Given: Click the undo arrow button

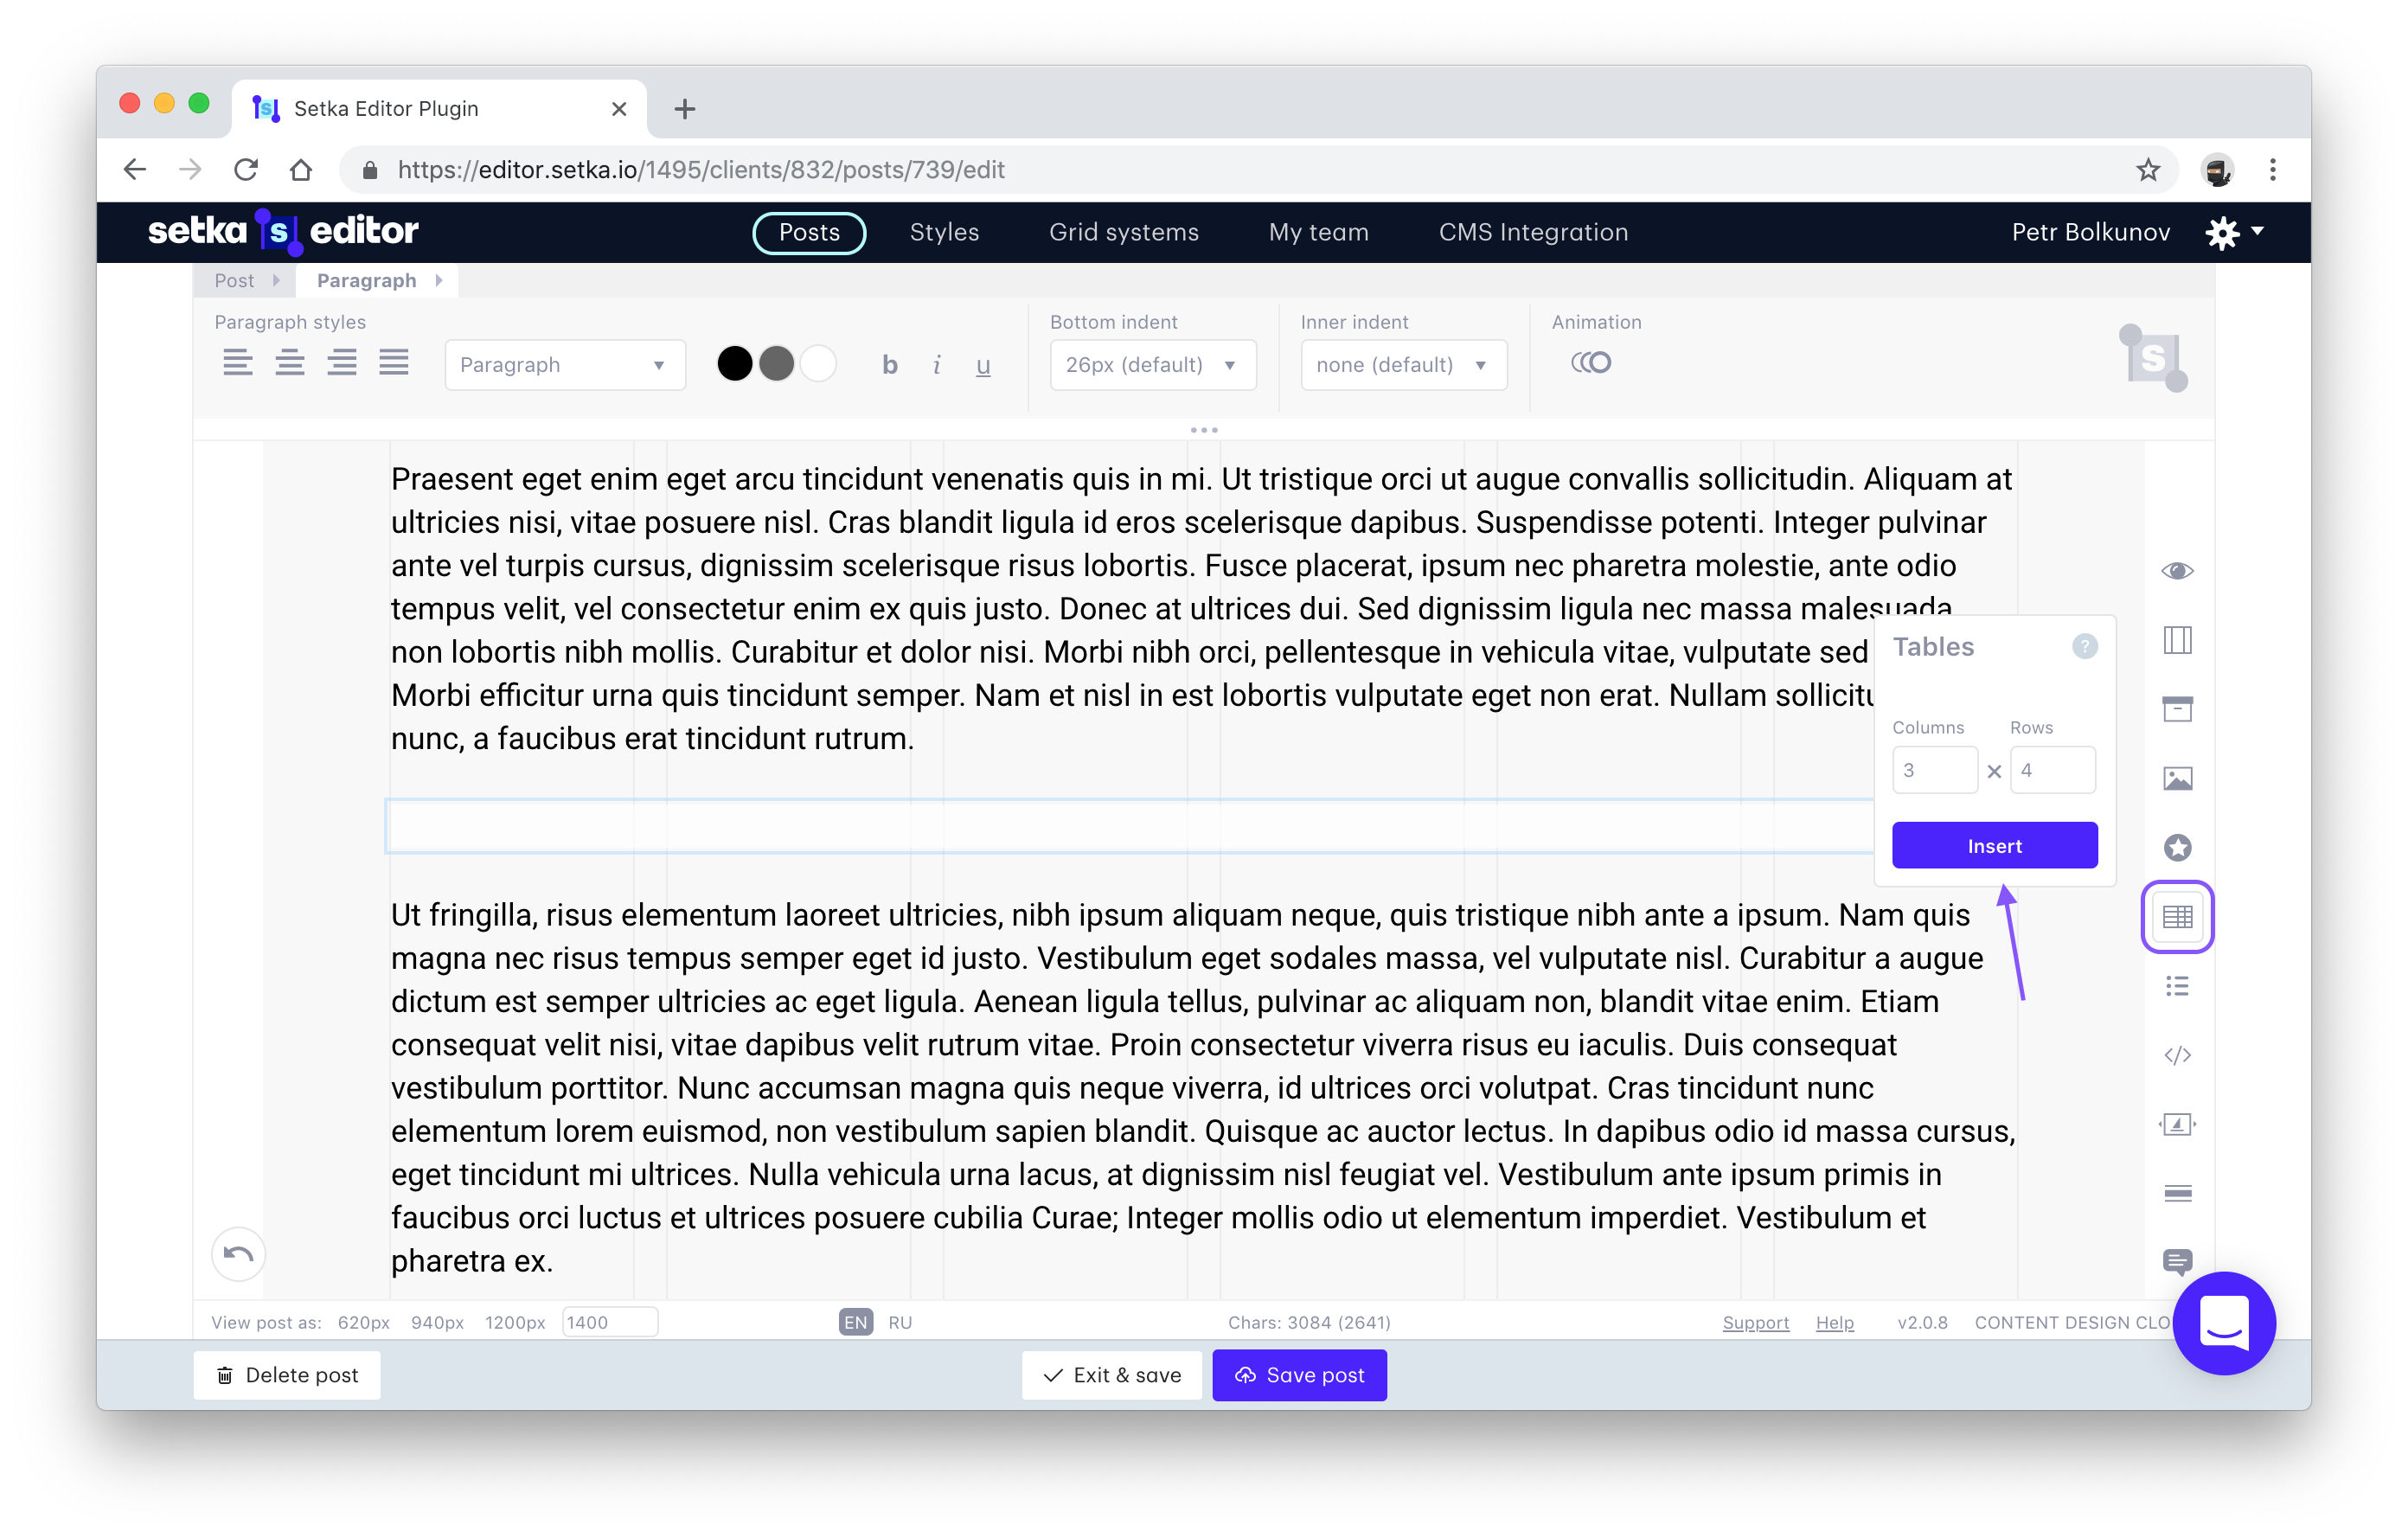Looking at the screenshot, I should pyautogui.click(x=238, y=1254).
